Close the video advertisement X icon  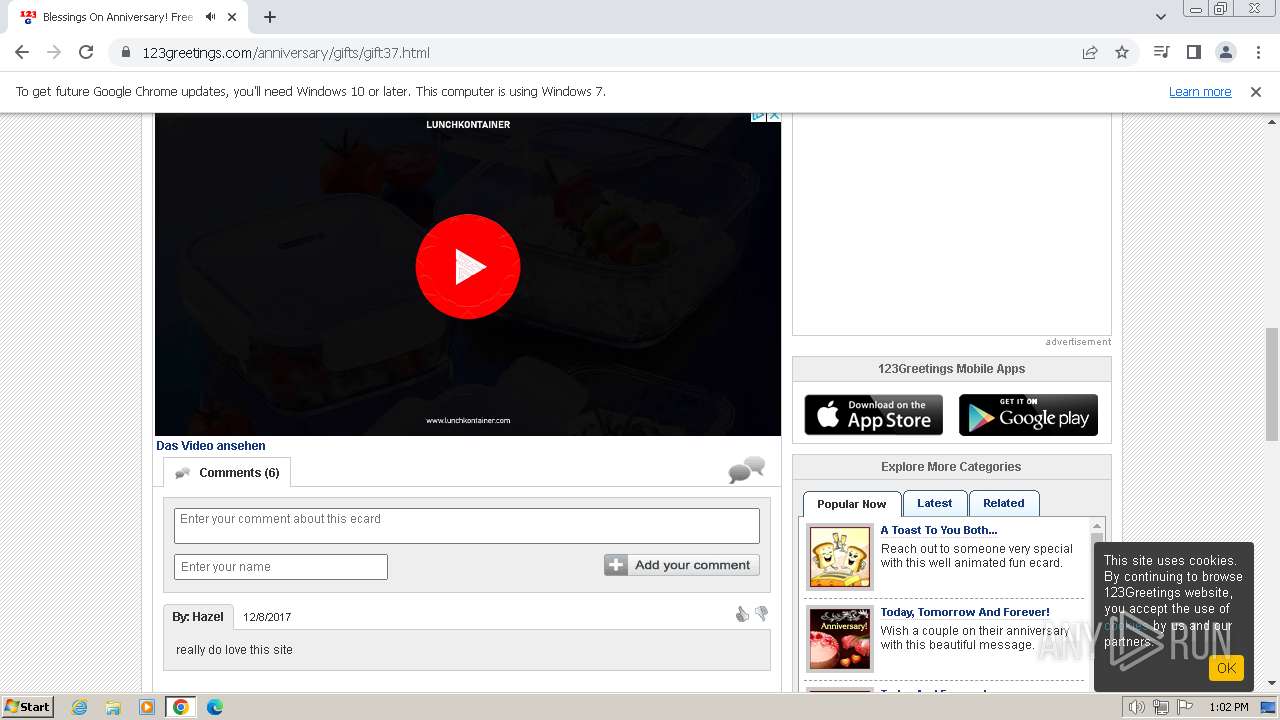click(774, 116)
